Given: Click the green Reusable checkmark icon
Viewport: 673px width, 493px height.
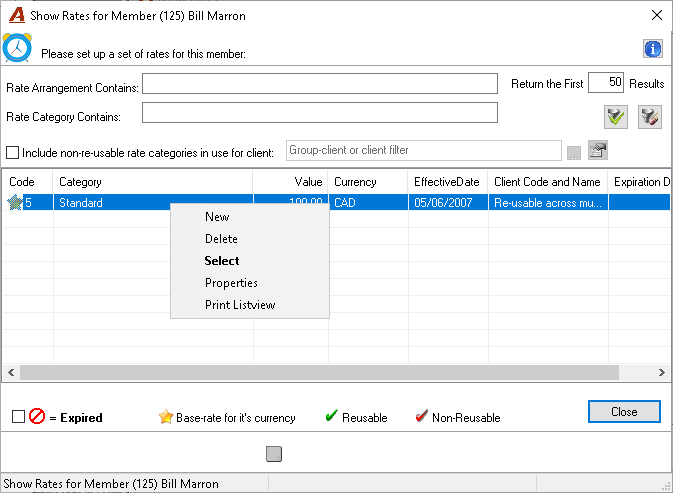Looking at the screenshot, I should click(331, 416).
